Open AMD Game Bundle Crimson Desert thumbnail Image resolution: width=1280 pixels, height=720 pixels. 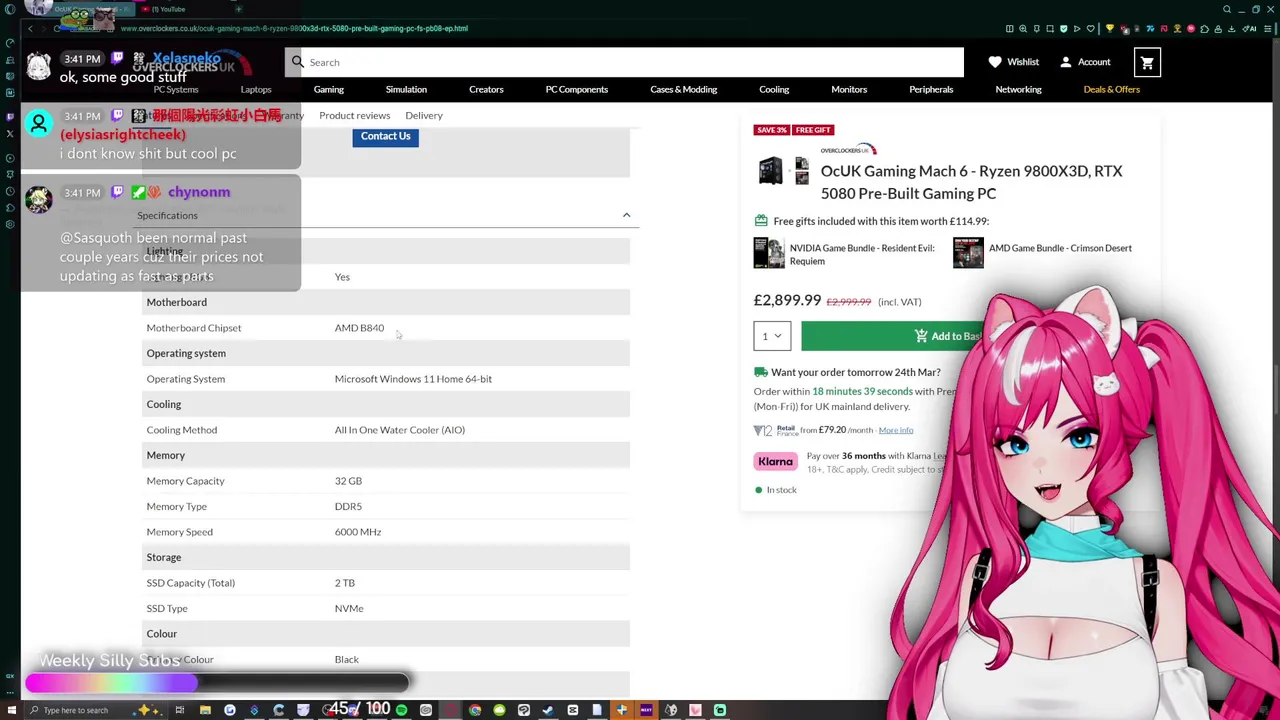point(968,252)
